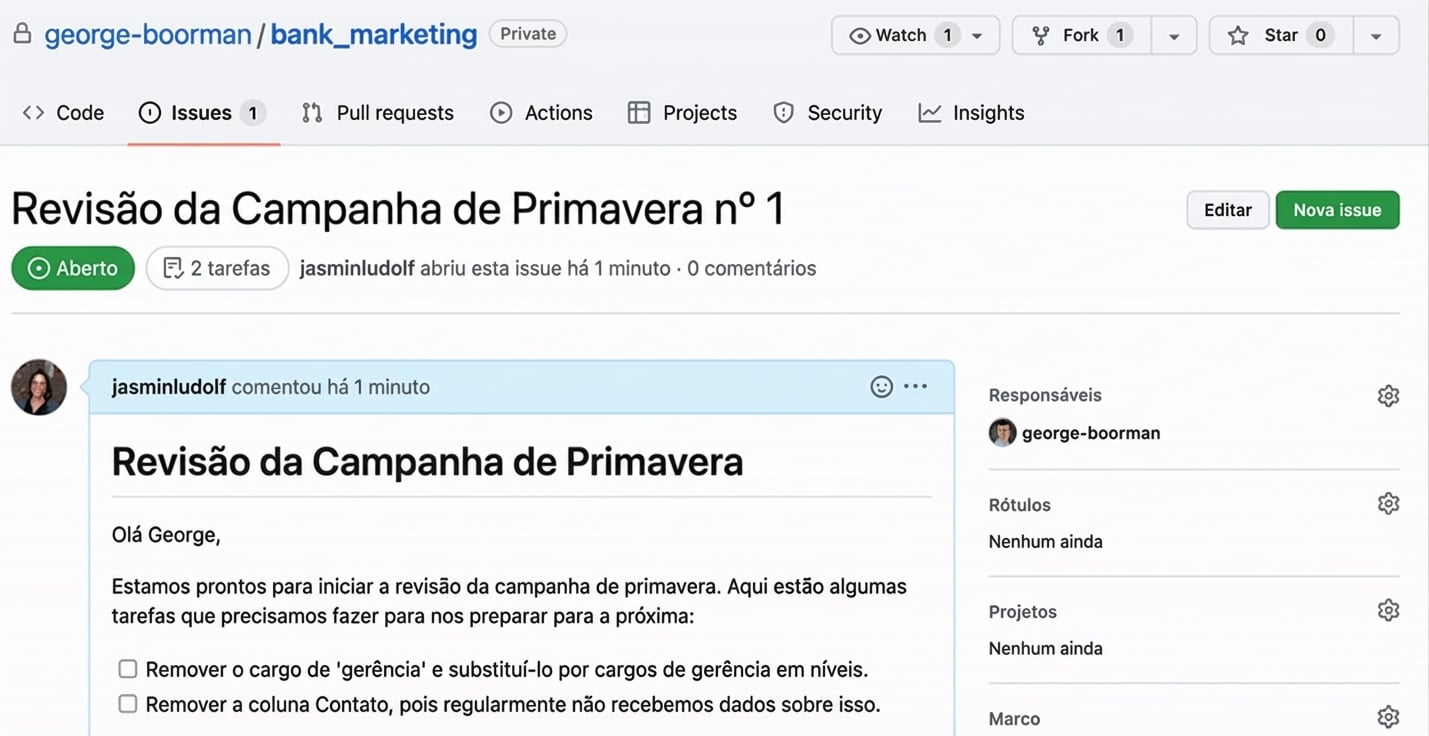Open the Pull requests tab

click(x=378, y=113)
